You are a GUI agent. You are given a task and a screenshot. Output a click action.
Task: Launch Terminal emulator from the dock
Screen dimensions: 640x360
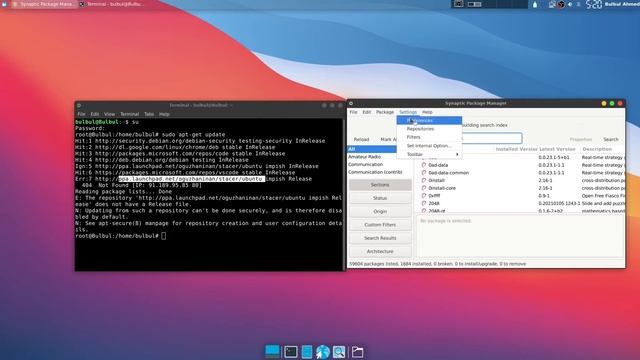pyautogui.click(x=291, y=352)
